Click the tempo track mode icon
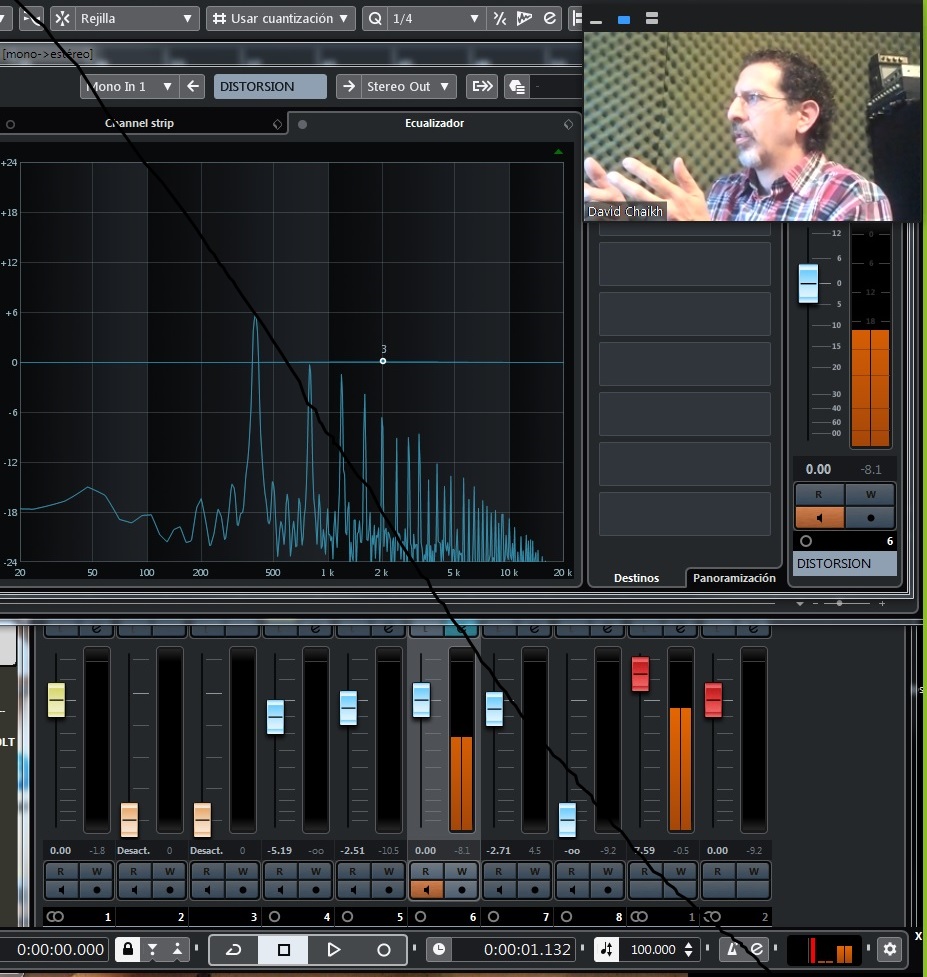The image size is (927, 977). click(x=606, y=949)
